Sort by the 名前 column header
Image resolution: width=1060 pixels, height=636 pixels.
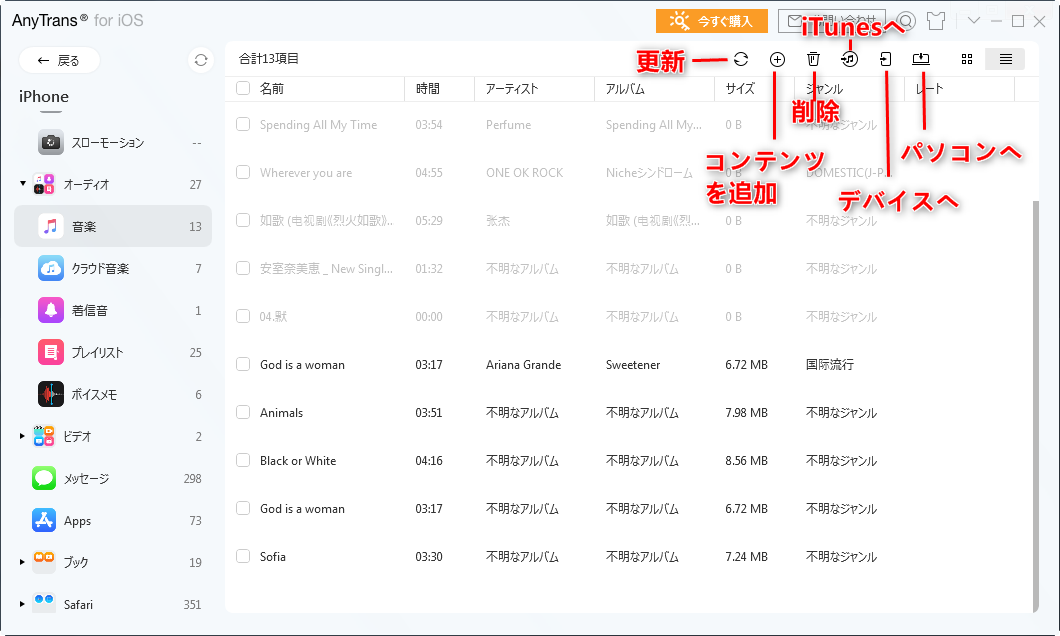pos(272,89)
